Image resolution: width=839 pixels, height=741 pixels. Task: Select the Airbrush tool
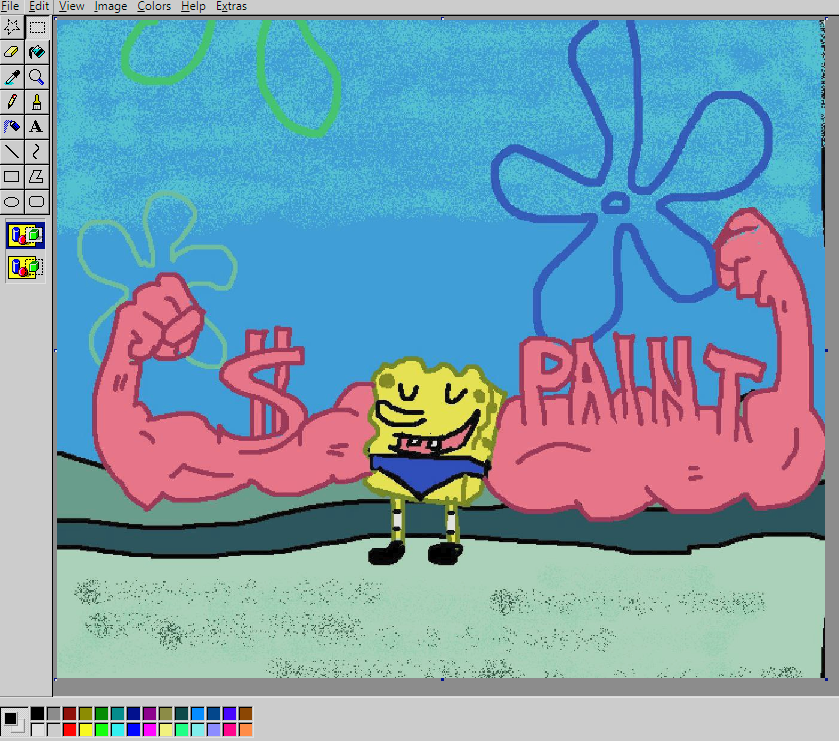tap(12, 126)
